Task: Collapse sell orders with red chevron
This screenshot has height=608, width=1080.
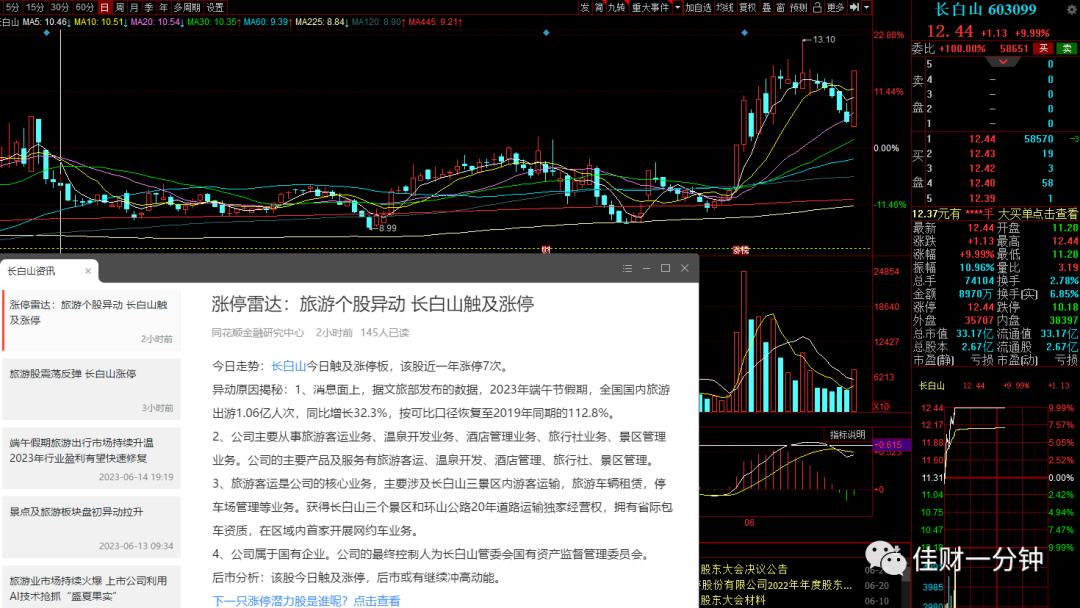Action: click(1003, 62)
